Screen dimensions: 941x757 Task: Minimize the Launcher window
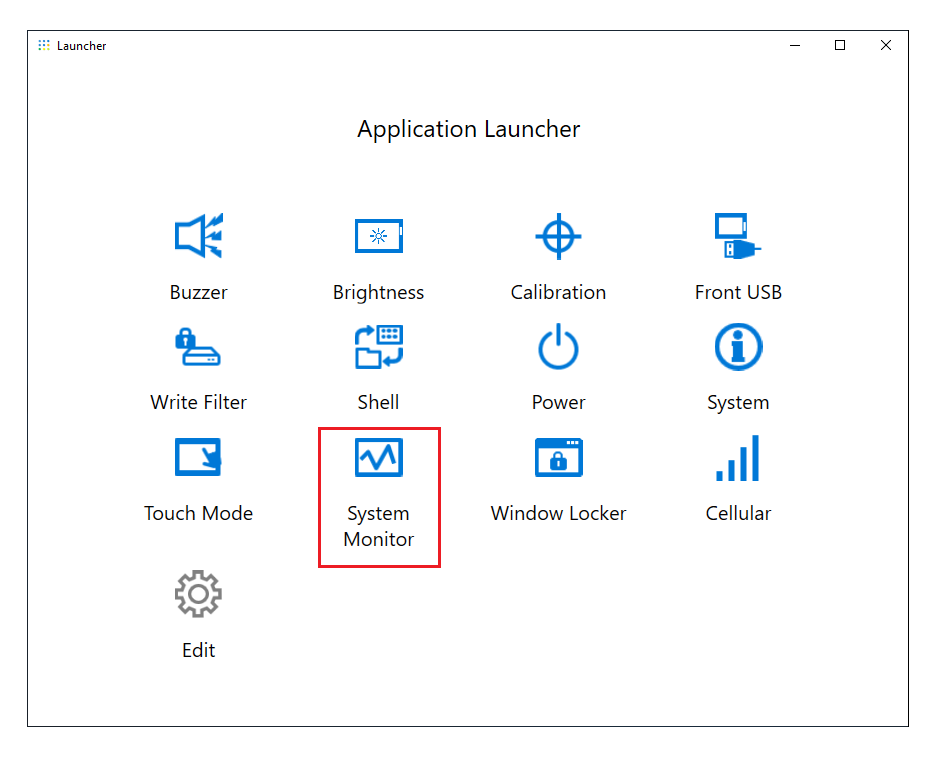794,46
